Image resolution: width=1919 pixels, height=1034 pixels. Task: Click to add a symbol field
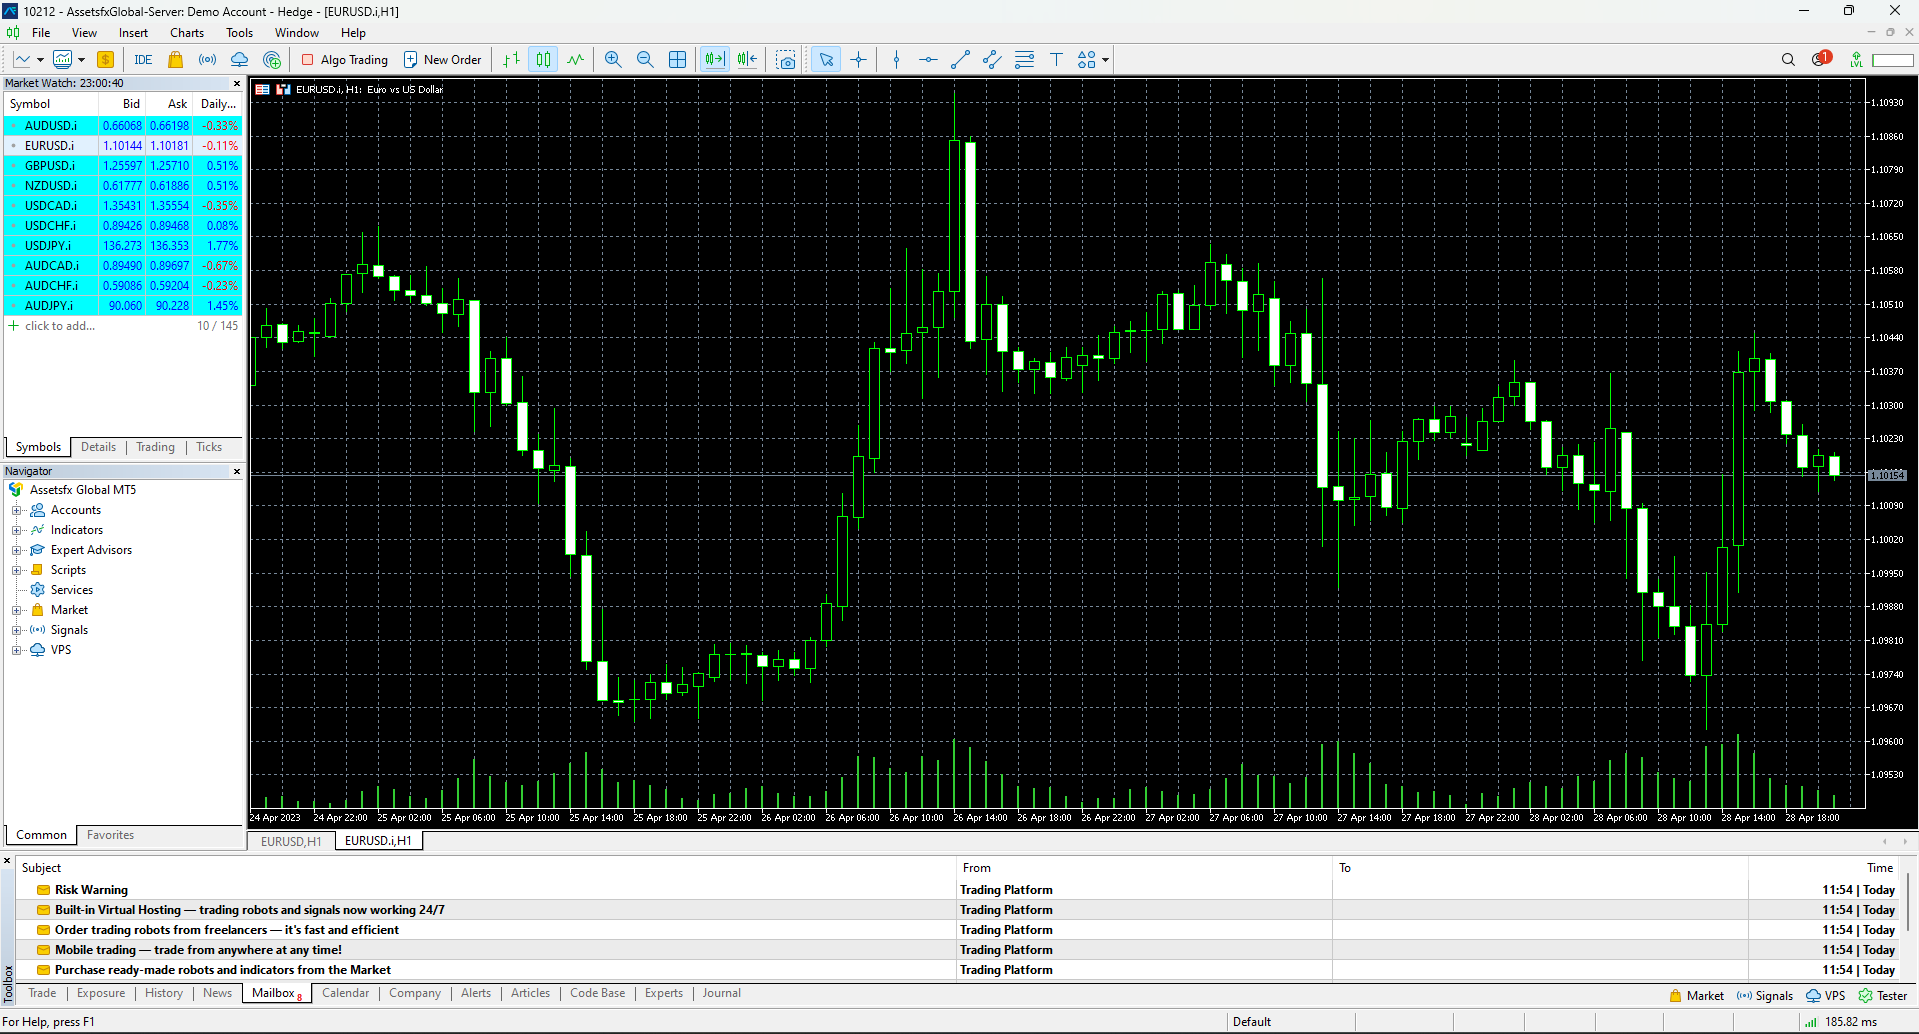click(x=59, y=326)
